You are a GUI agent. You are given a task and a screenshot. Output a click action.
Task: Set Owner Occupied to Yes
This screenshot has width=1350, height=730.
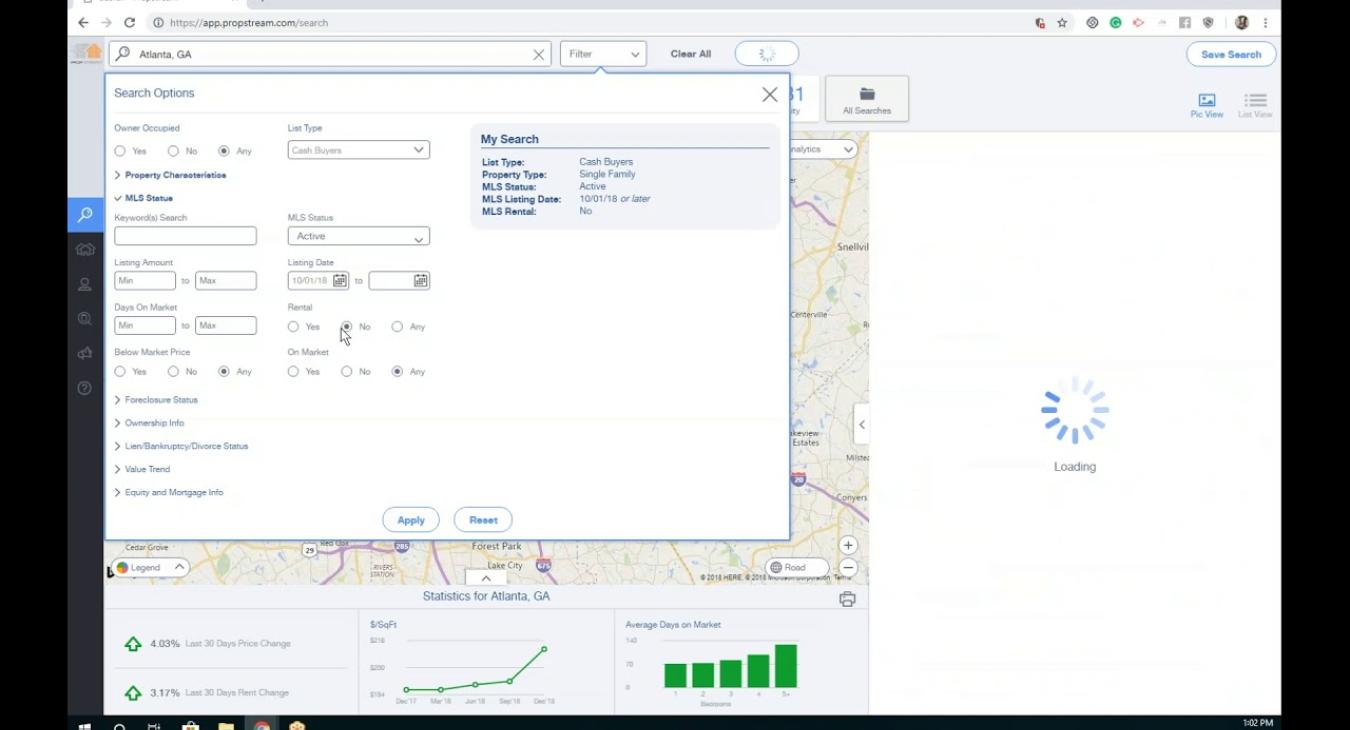120,151
